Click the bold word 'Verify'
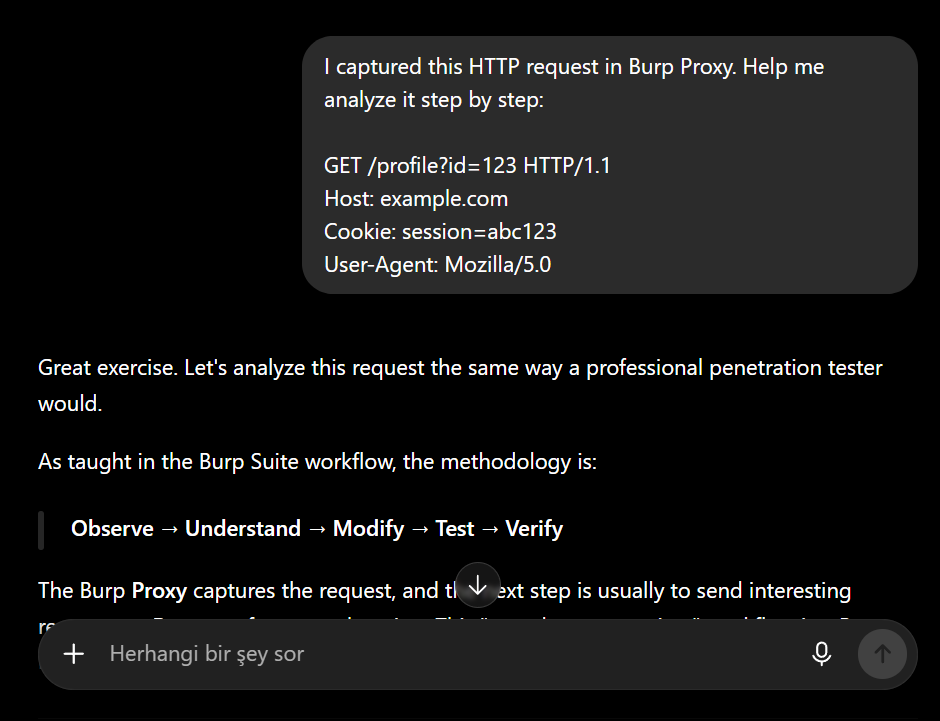The image size is (940, 721). (x=534, y=529)
